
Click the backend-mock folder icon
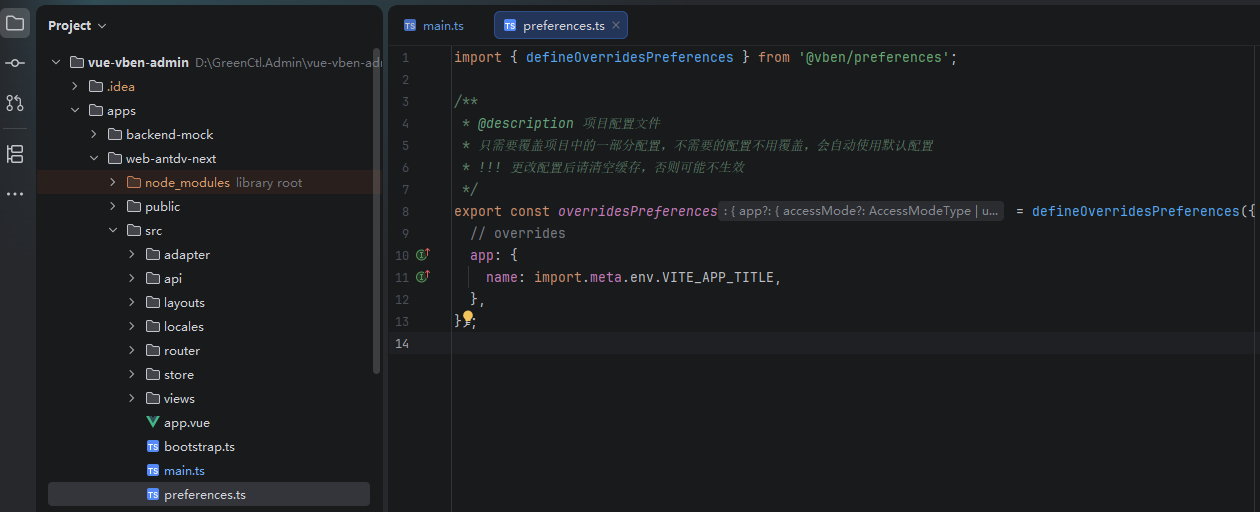pos(115,134)
